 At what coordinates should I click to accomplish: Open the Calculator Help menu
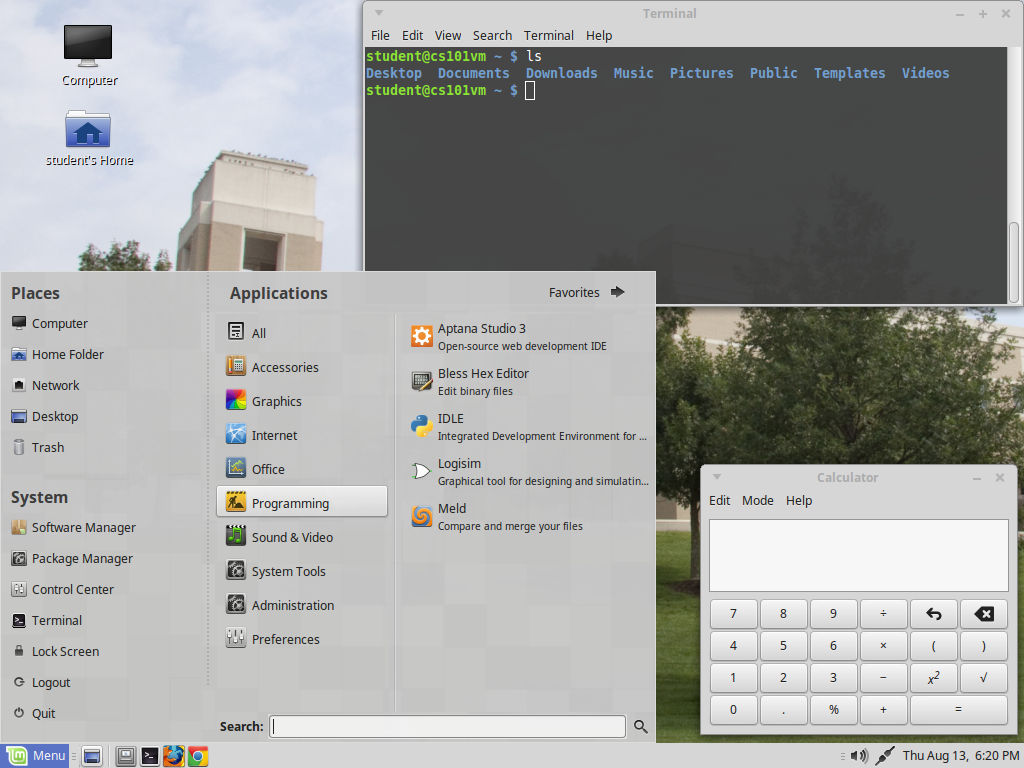pyautogui.click(x=799, y=500)
